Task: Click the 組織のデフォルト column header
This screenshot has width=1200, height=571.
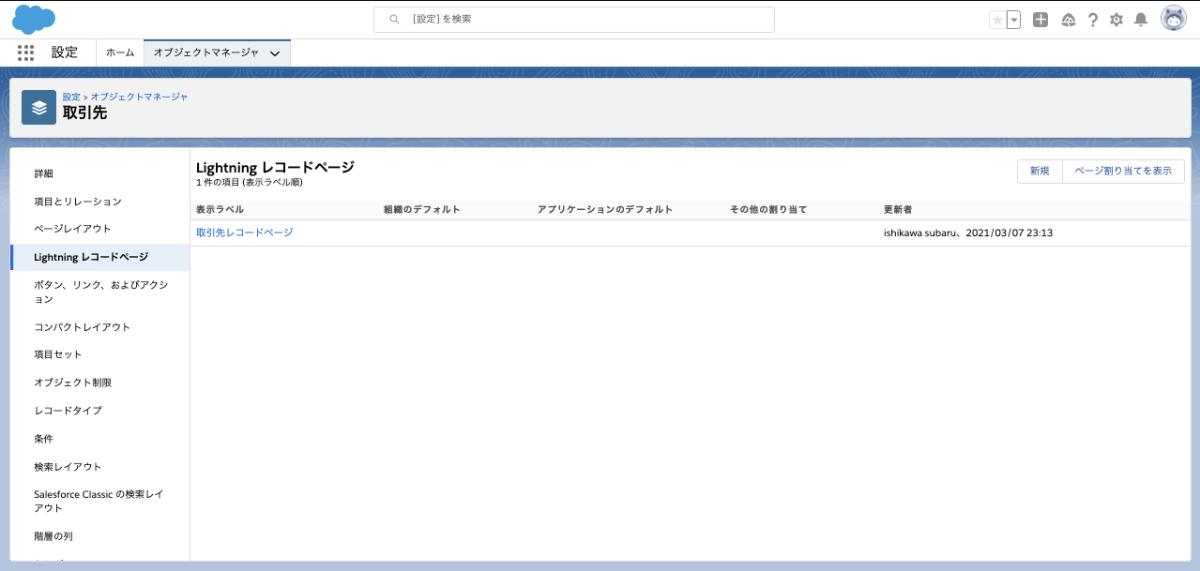Action: coord(422,210)
